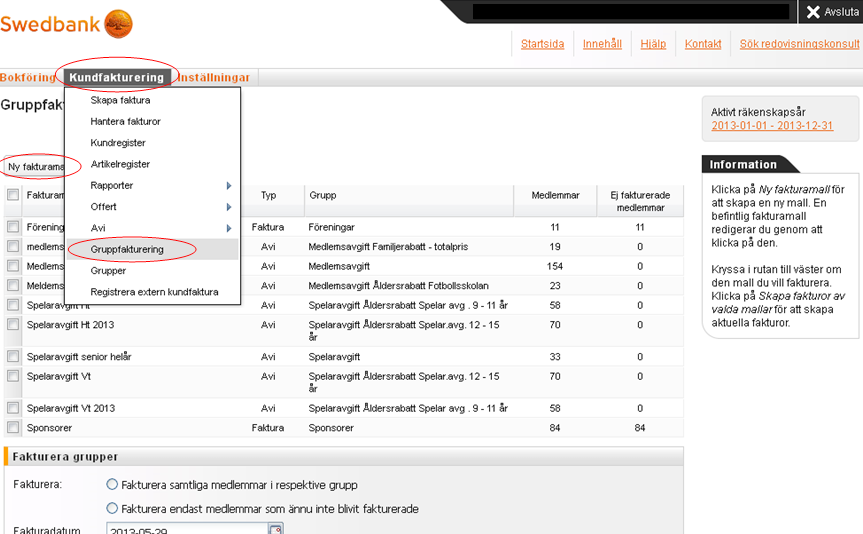Click the Föreningar group cell

pyautogui.click(x=331, y=227)
